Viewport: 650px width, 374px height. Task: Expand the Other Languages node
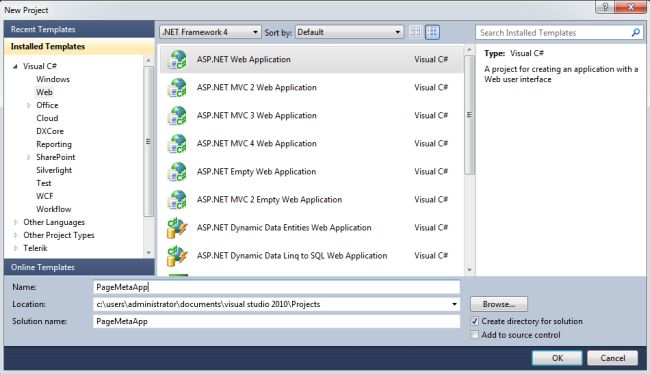point(16,222)
